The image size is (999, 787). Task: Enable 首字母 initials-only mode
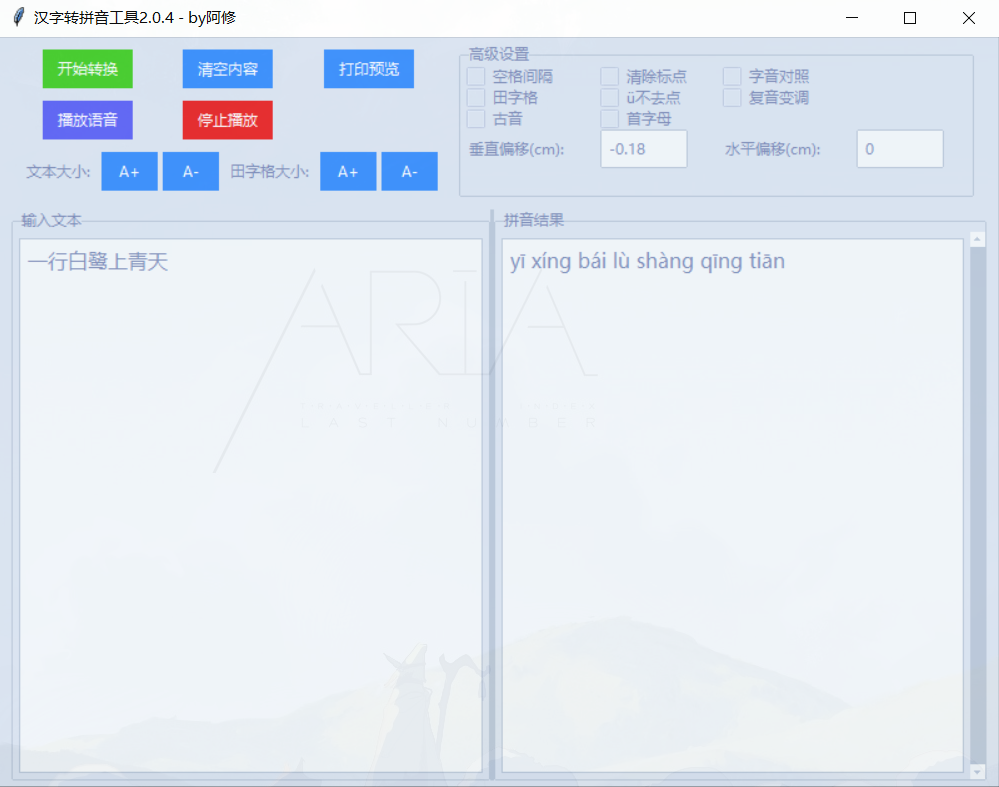tap(609, 118)
